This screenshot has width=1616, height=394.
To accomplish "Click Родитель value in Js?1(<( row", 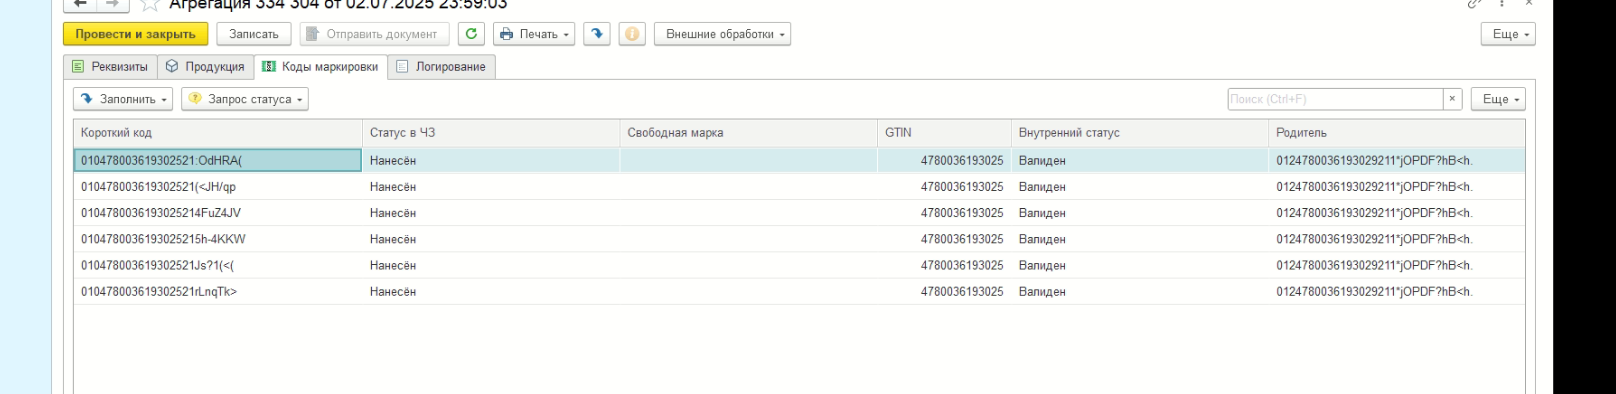I will [1374, 265].
